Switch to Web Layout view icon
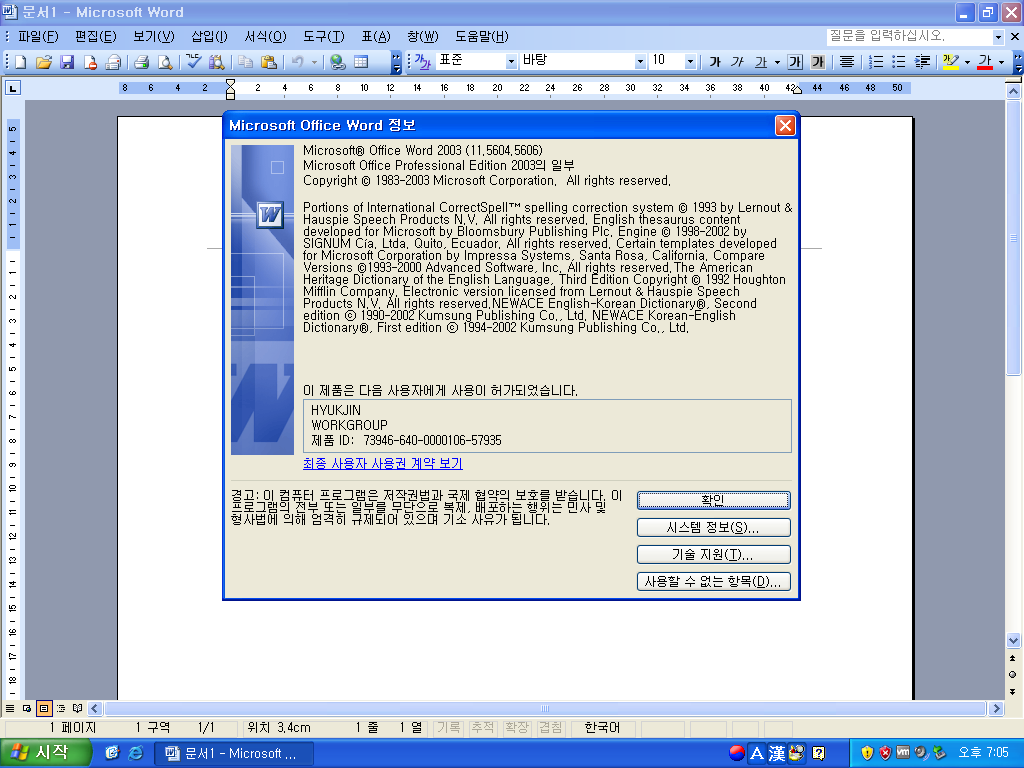Screen dimensions: 1024x768 (x=27, y=708)
